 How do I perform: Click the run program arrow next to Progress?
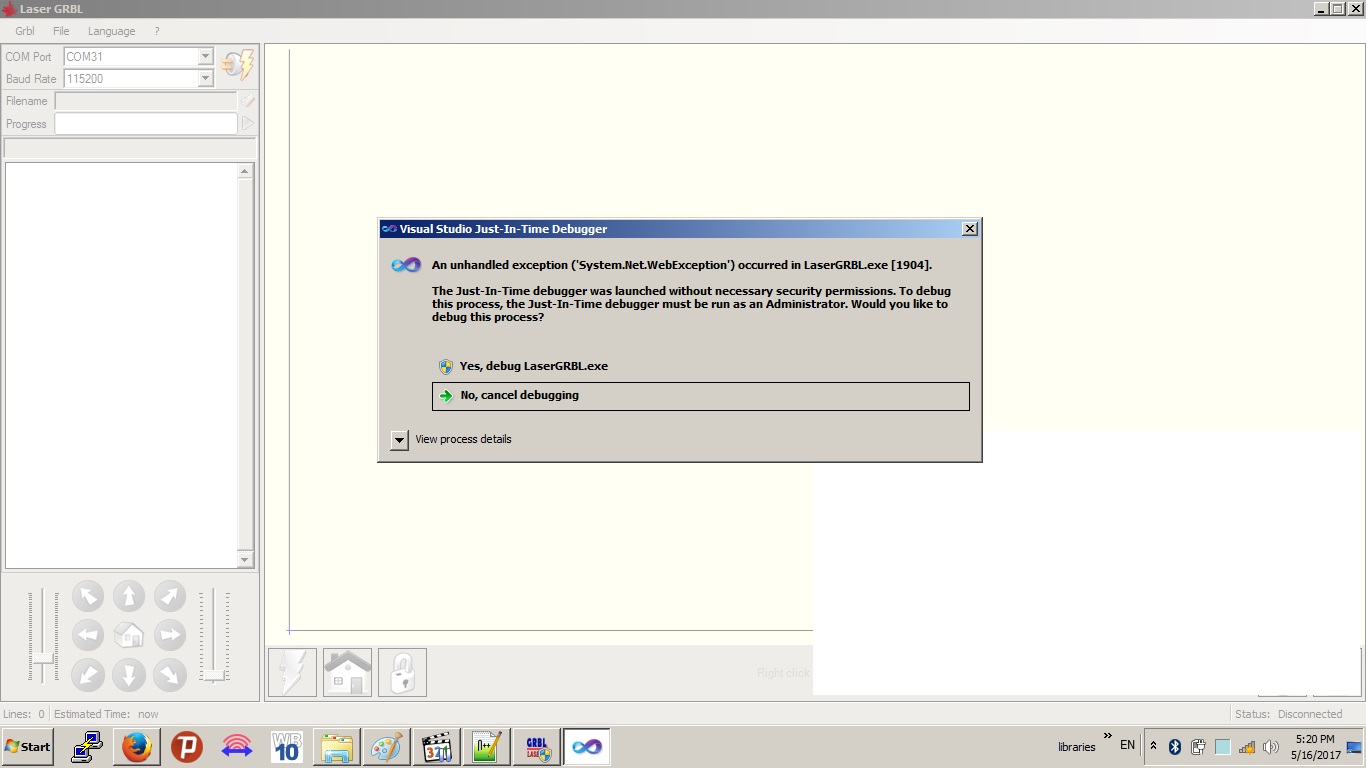coord(247,123)
